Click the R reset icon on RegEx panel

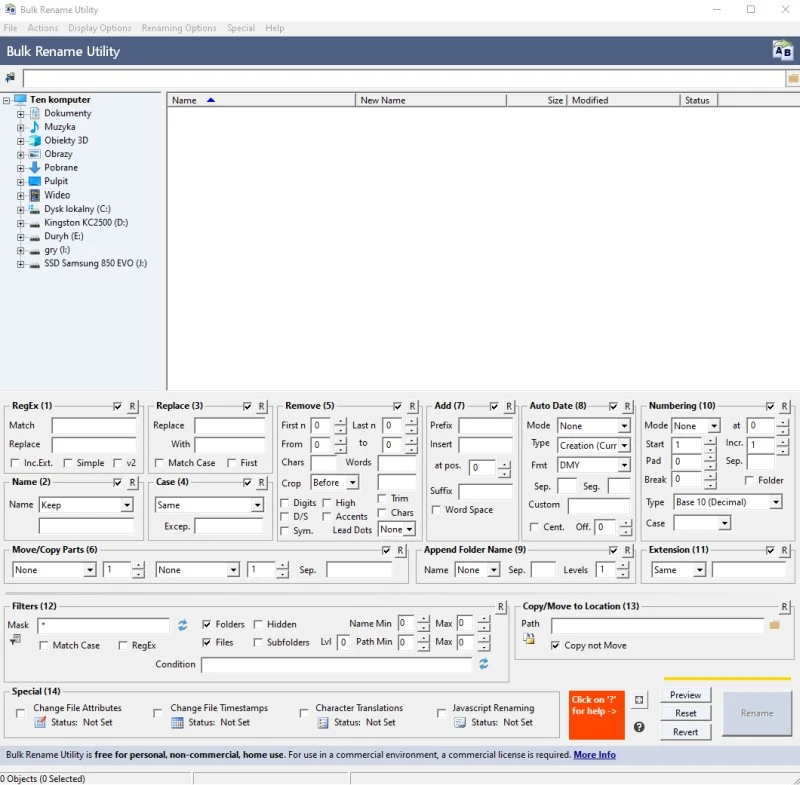tap(132, 406)
